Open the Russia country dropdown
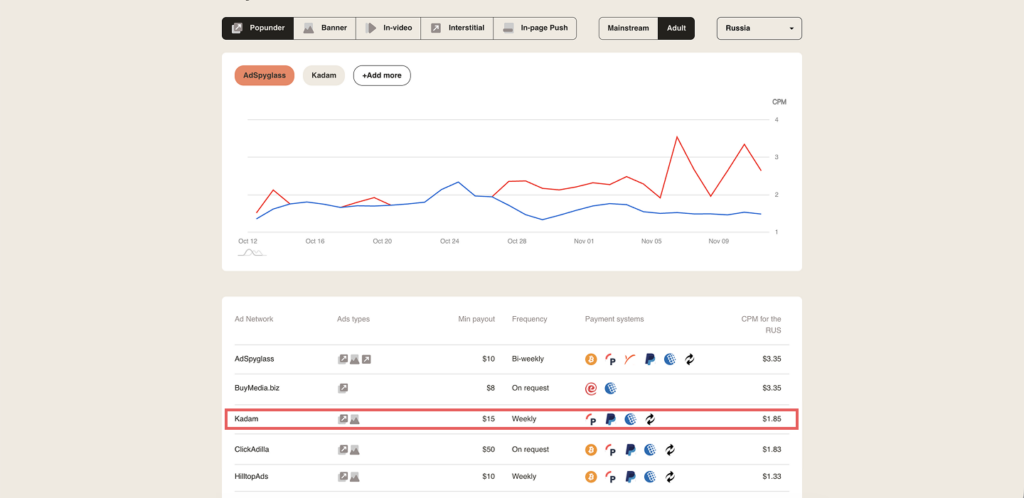The width and height of the screenshot is (1024, 498). [759, 28]
